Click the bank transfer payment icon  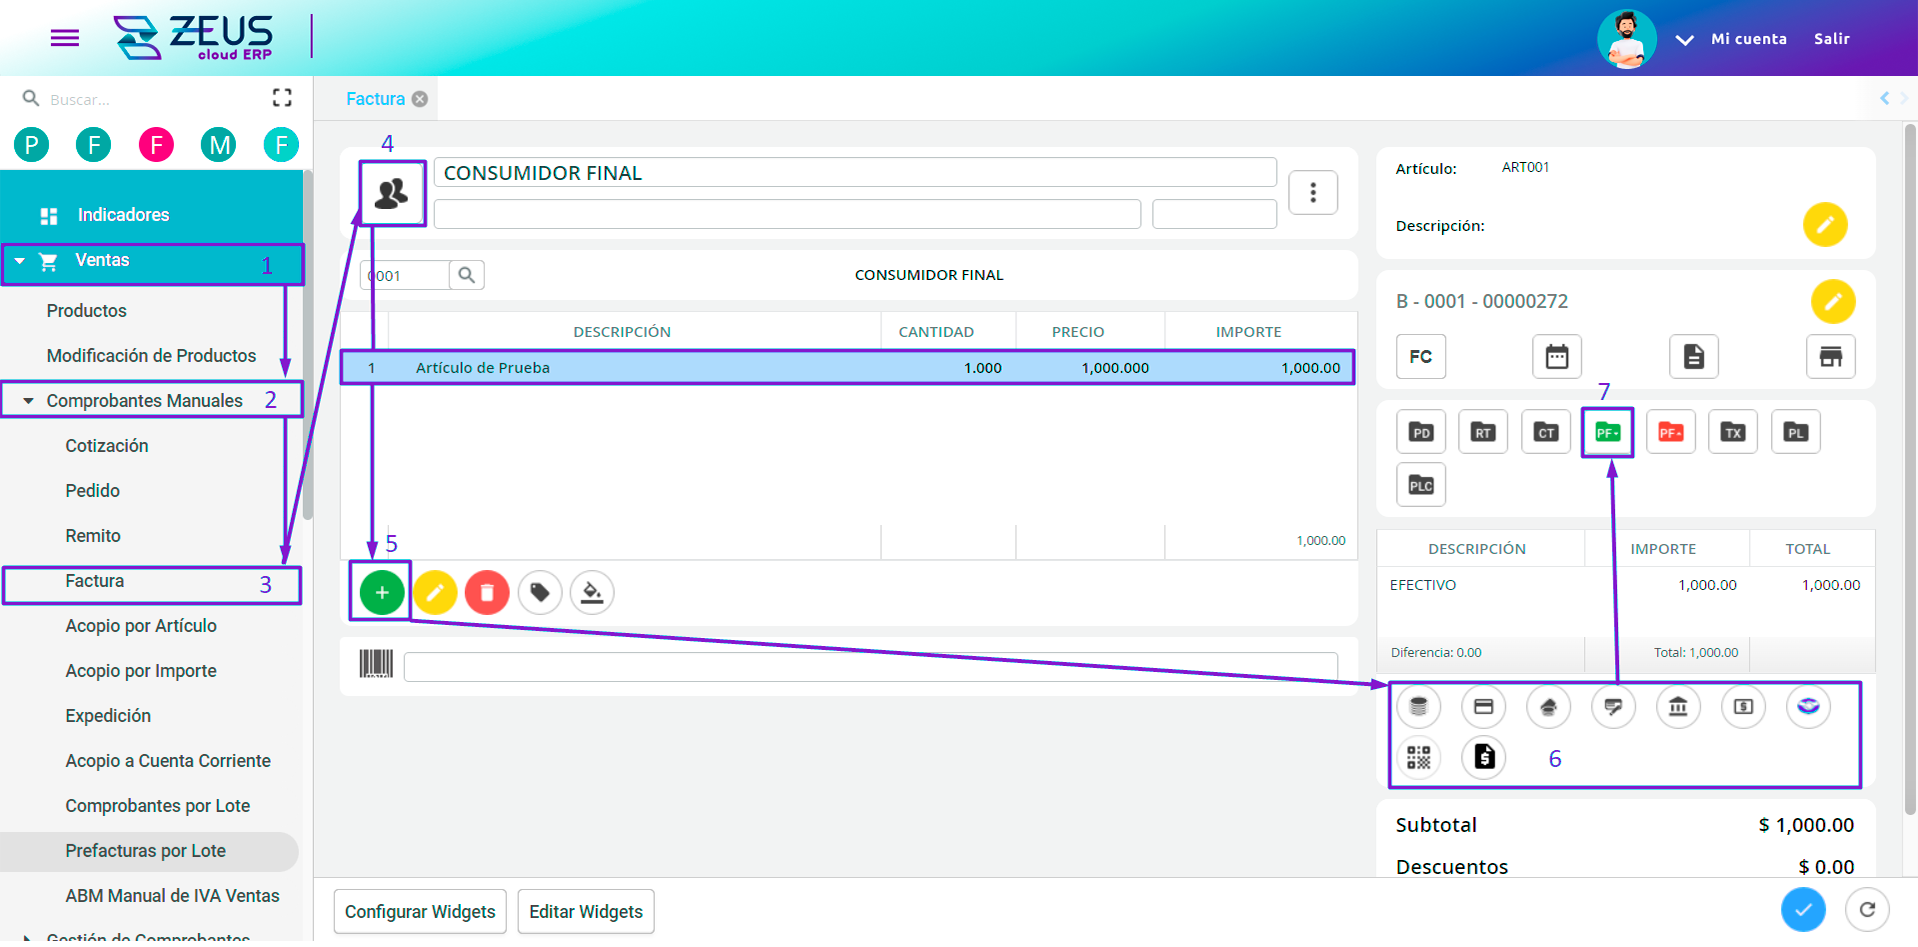pos(1678,706)
